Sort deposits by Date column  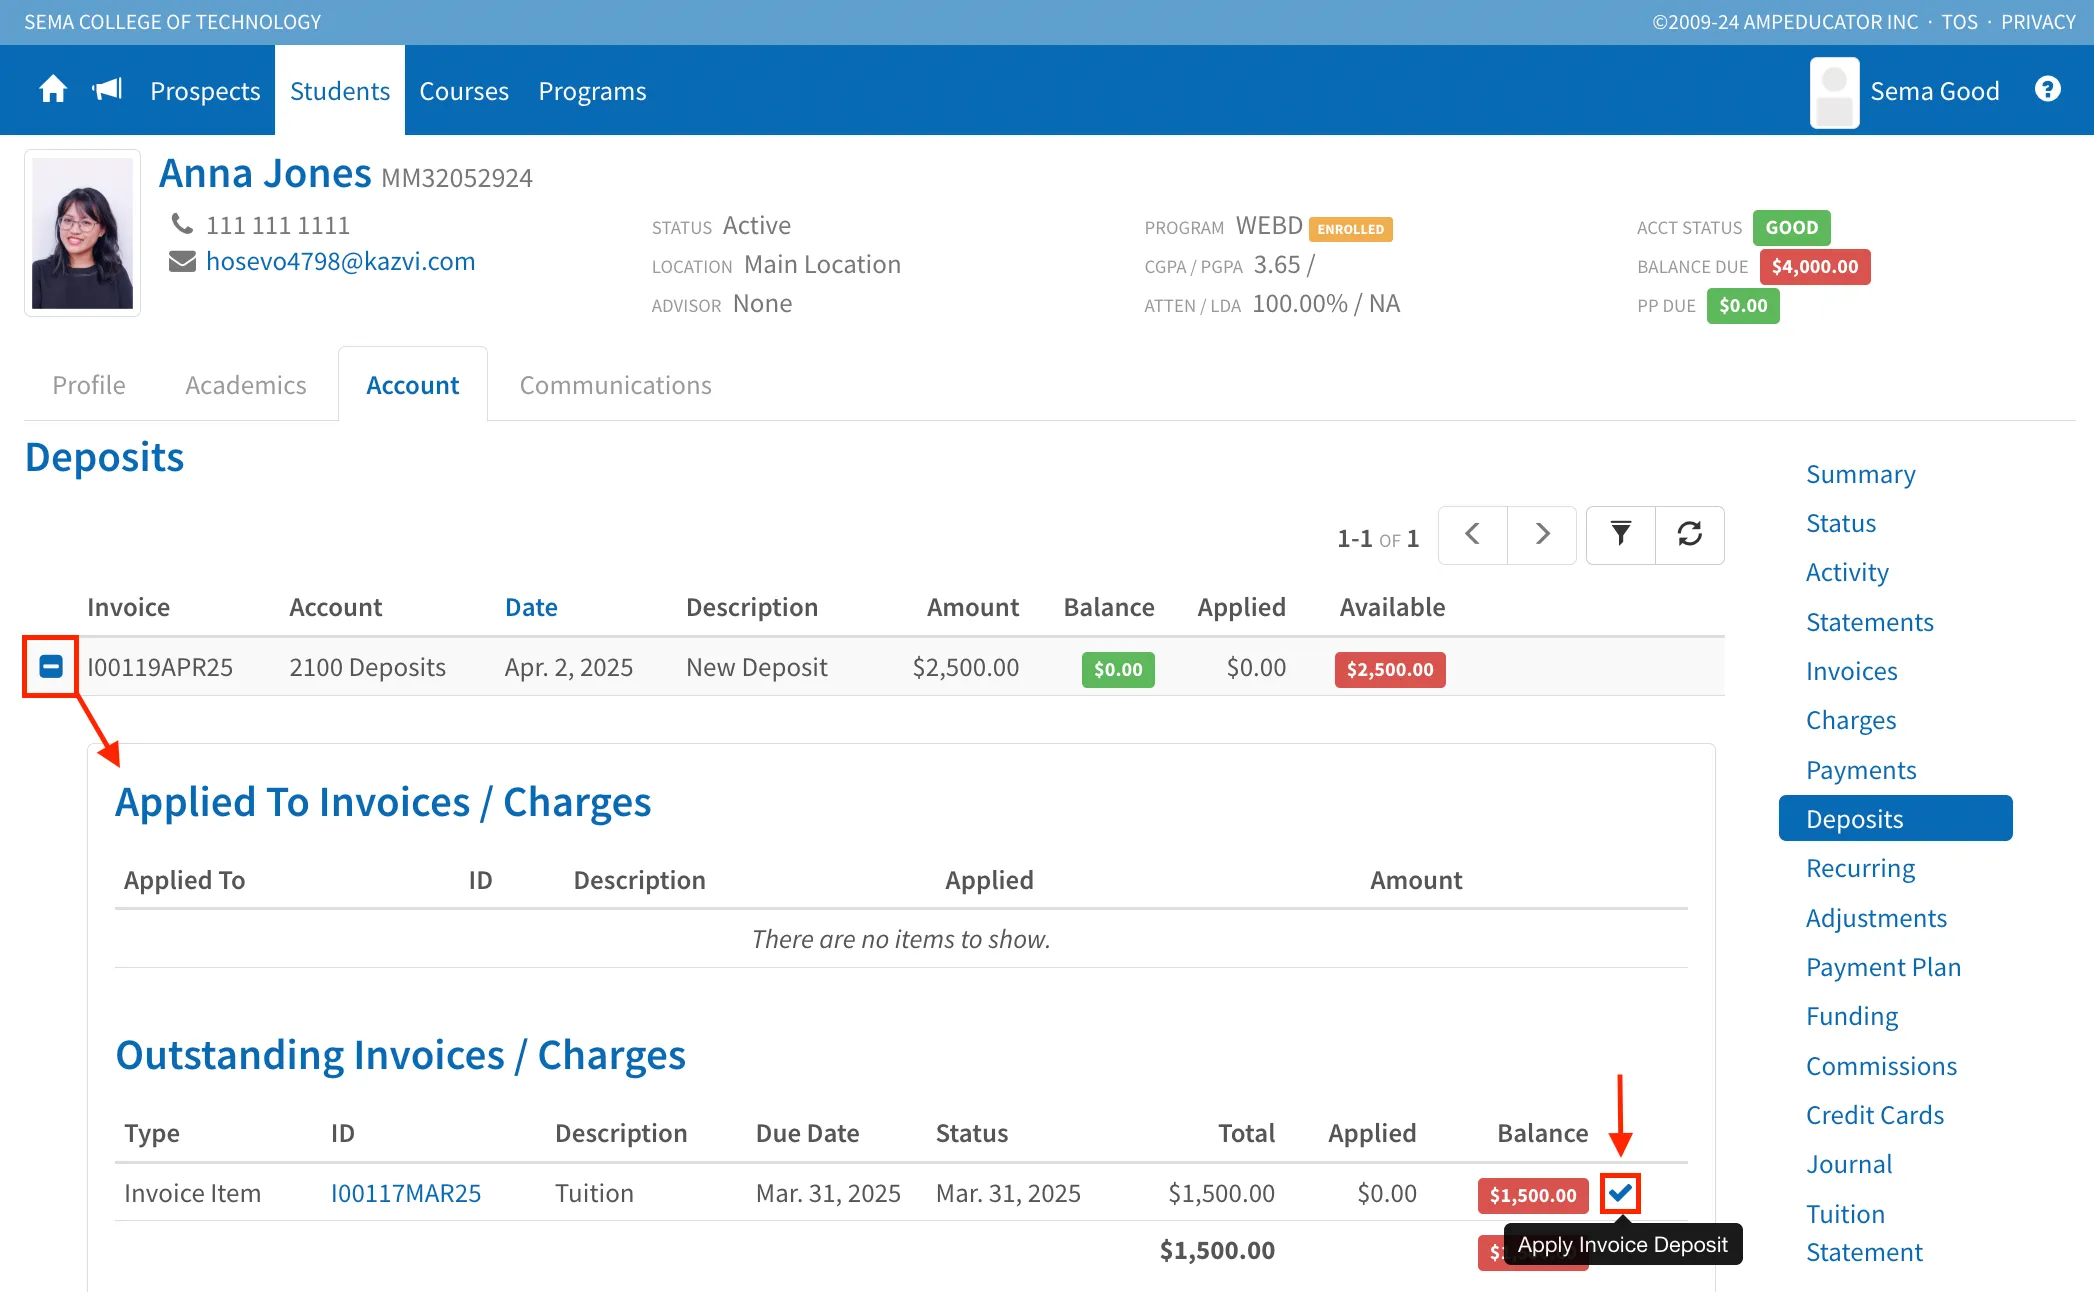pos(531,607)
